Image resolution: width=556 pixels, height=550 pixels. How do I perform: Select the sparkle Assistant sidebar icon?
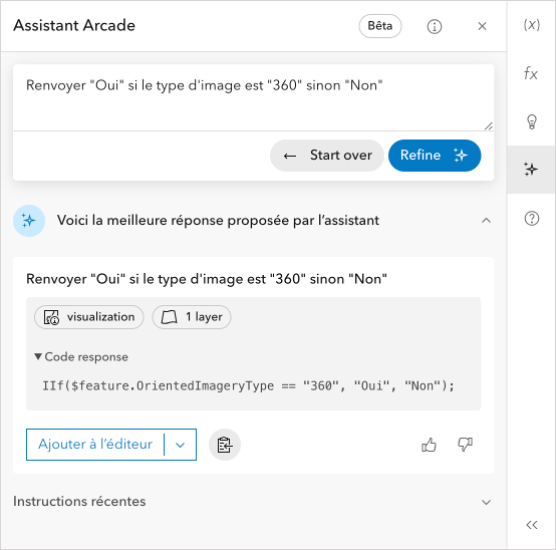coord(532,170)
